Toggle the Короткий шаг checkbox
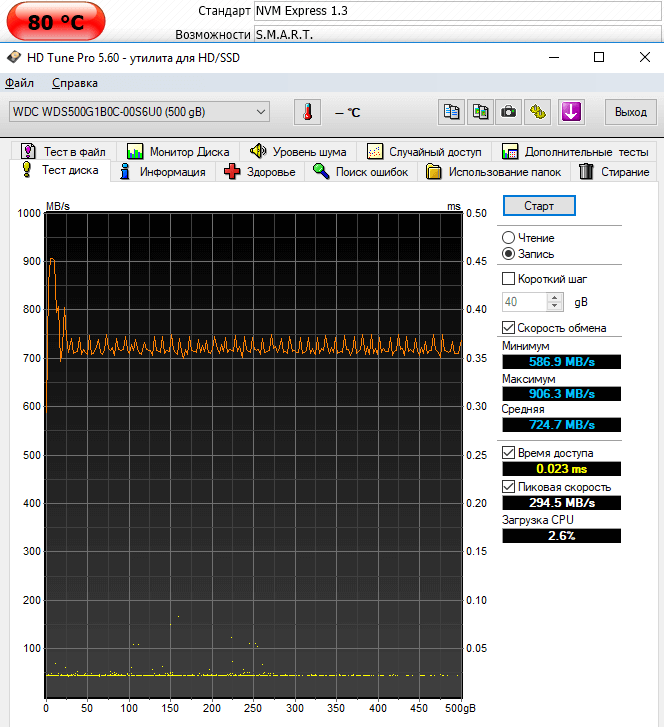Screen dimensions: 664x727 [x=509, y=279]
